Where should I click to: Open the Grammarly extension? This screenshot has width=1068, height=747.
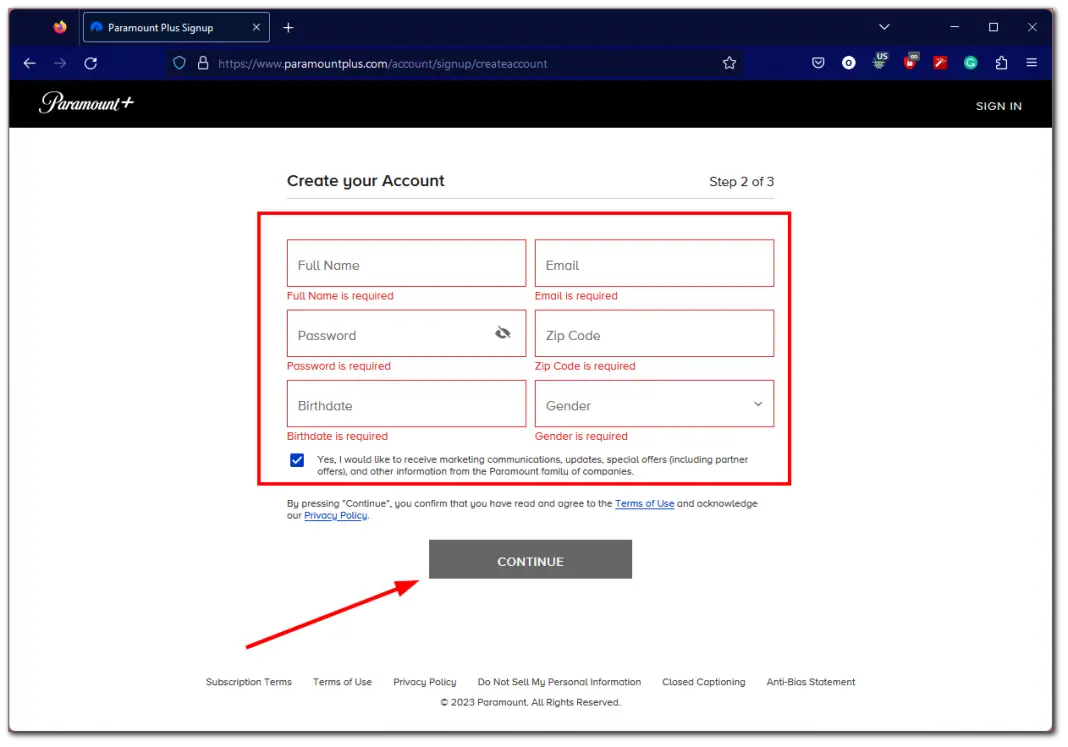970,62
